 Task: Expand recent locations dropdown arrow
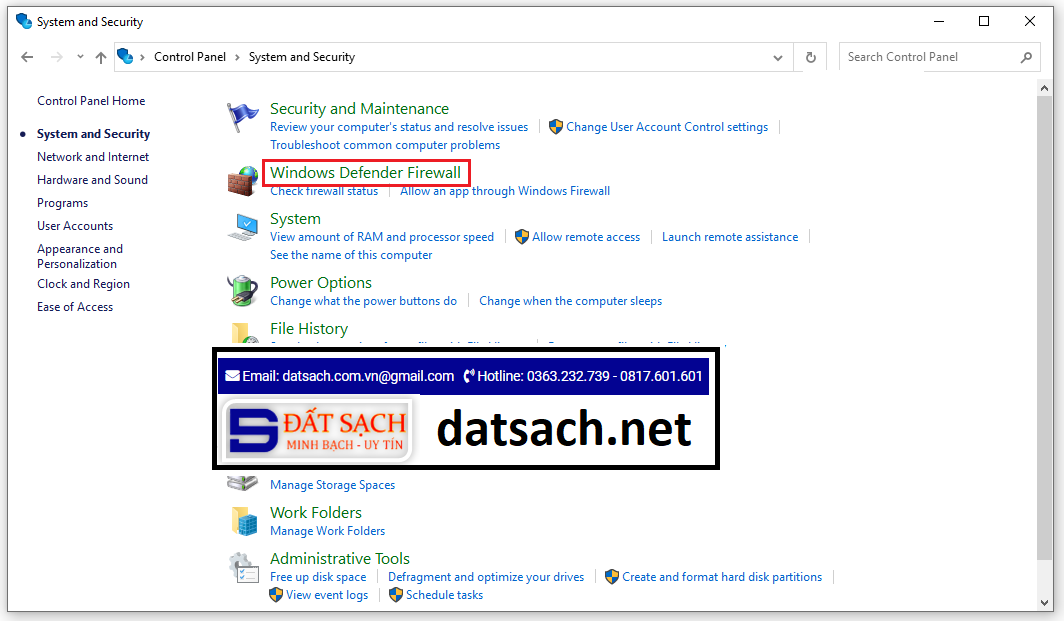(79, 58)
